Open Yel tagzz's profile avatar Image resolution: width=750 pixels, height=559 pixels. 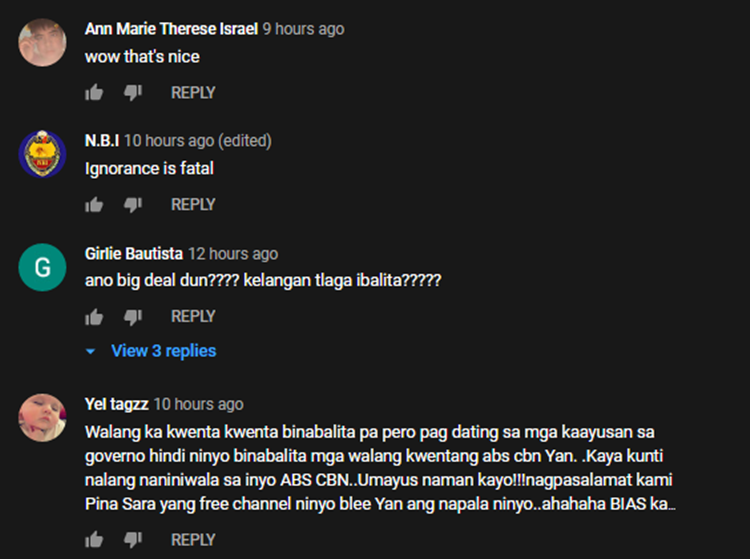tap(43, 417)
